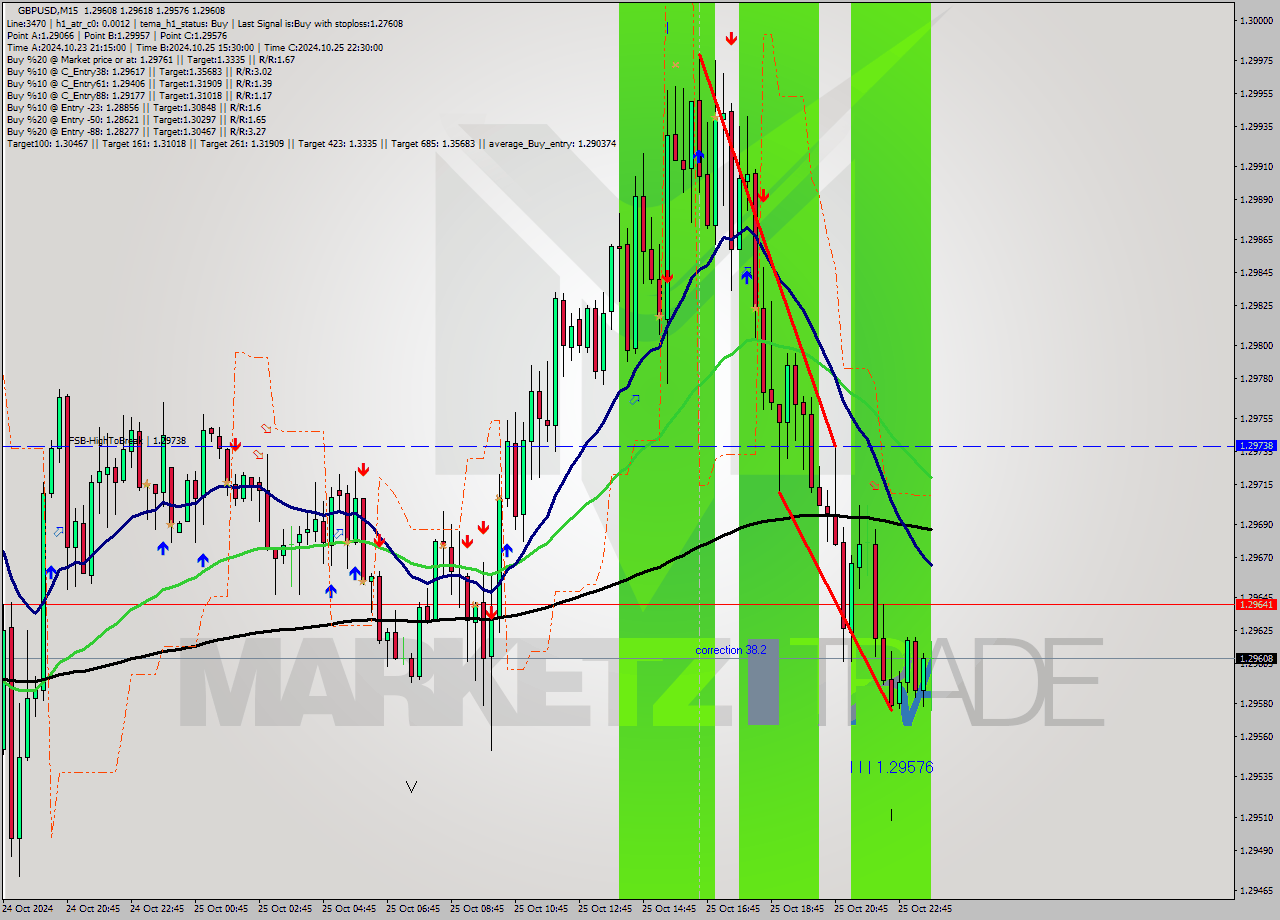Click the '25 Oct 12:45' time label

coord(605,909)
